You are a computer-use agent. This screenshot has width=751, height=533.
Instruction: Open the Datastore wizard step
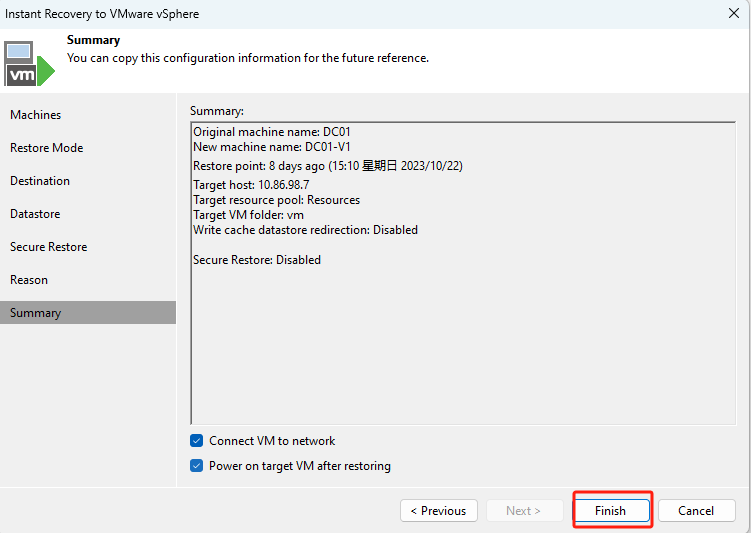tap(88, 214)
